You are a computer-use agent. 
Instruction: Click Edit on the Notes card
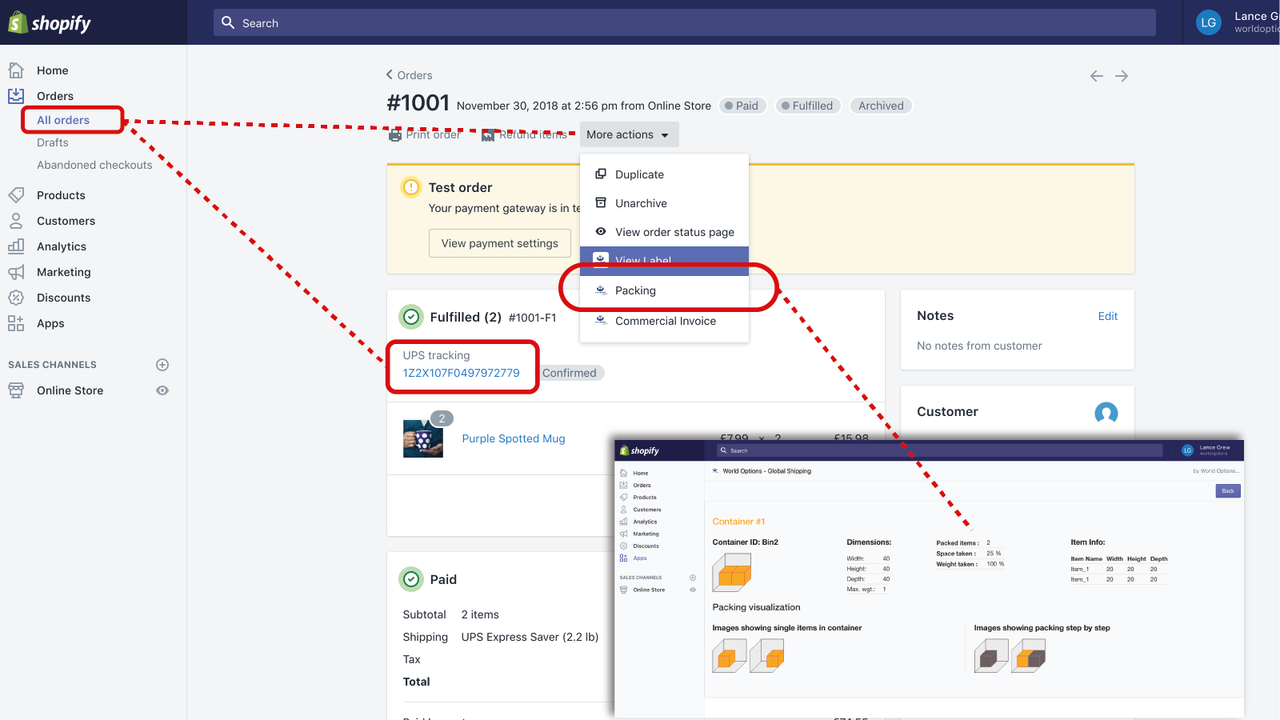[x=1107, y=315]
